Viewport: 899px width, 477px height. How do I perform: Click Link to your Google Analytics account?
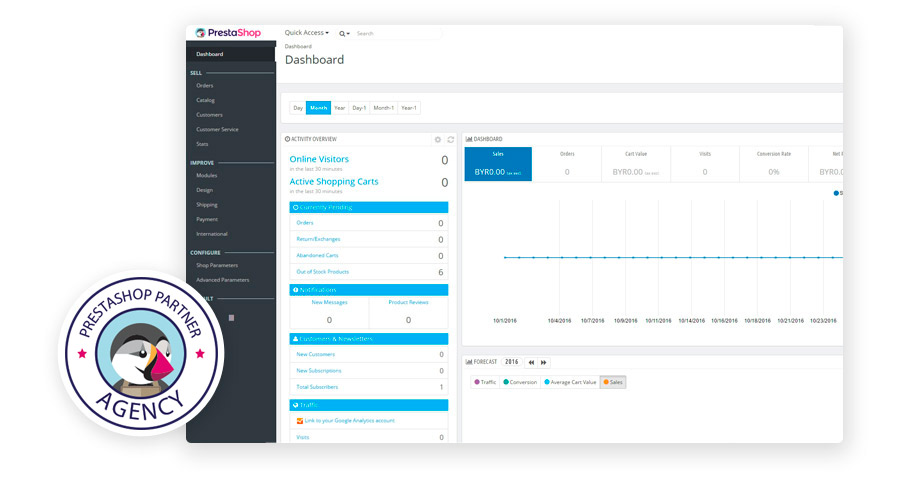point(350,420)
